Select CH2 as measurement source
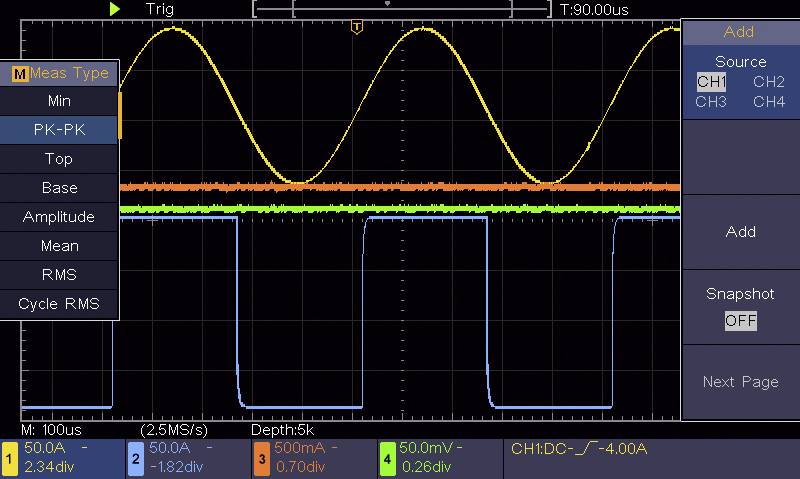 pyautogui.click(x=768, y=82)
